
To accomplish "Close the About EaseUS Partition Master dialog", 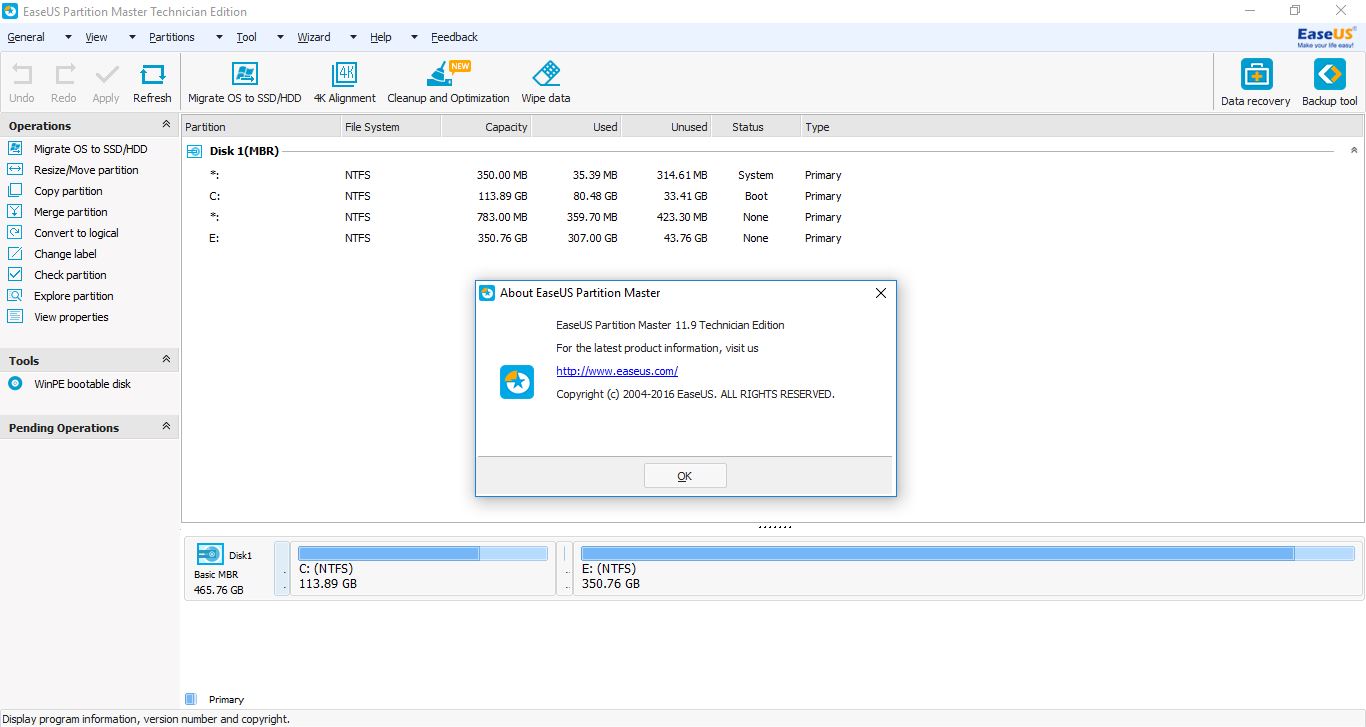I will click(881, 293).
